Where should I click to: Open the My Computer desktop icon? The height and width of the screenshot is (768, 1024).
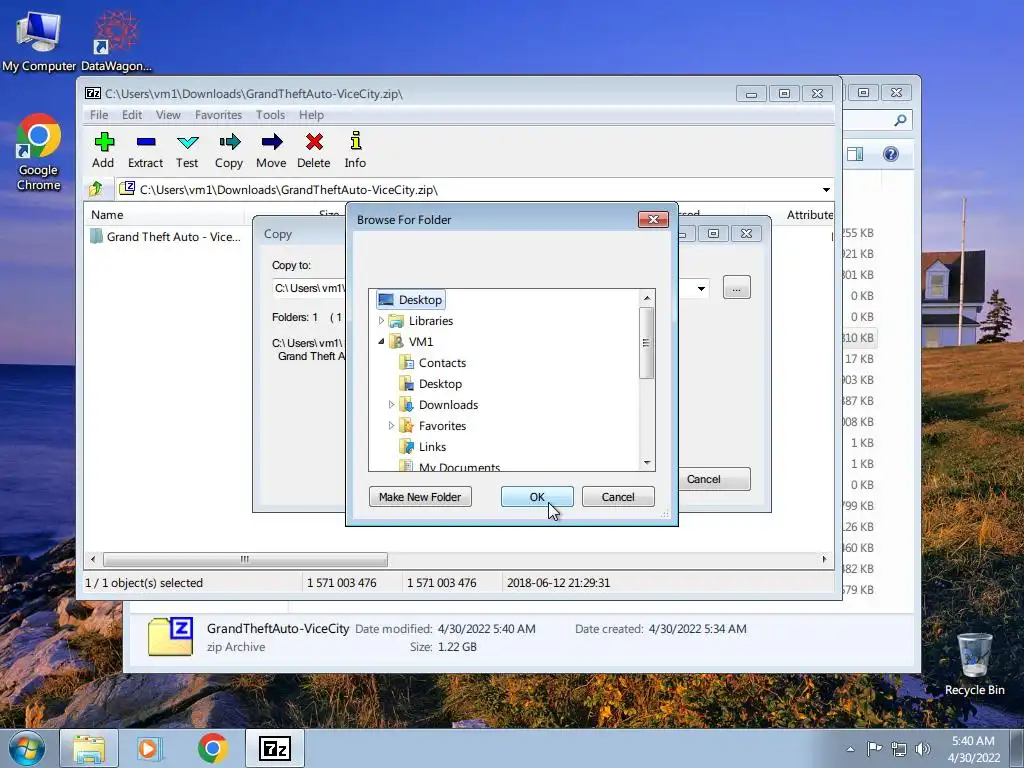(x=39, y=40)
